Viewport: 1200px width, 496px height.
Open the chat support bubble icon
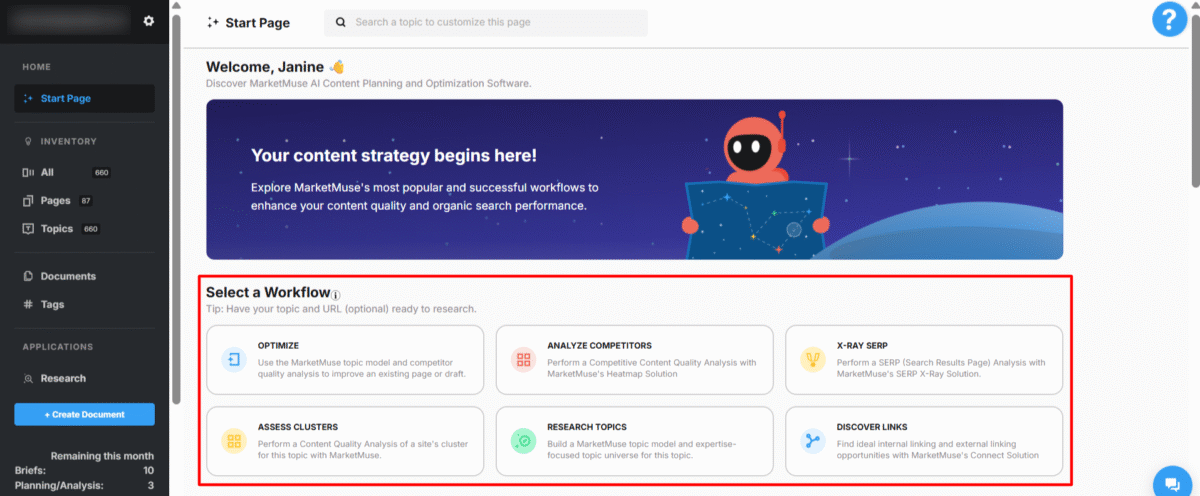tap(1170, 484)
